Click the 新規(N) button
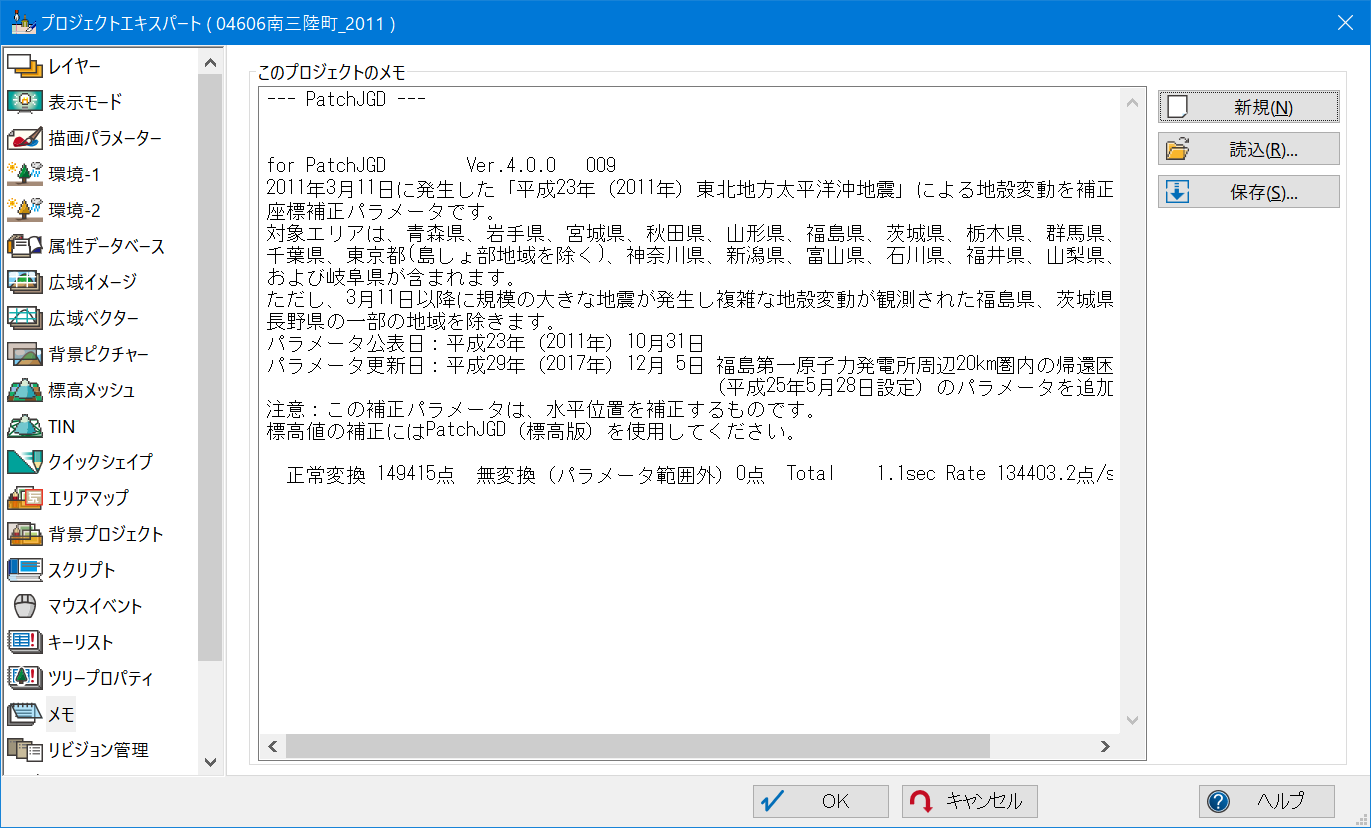 pyautogui.click(x=1248, y=107)
